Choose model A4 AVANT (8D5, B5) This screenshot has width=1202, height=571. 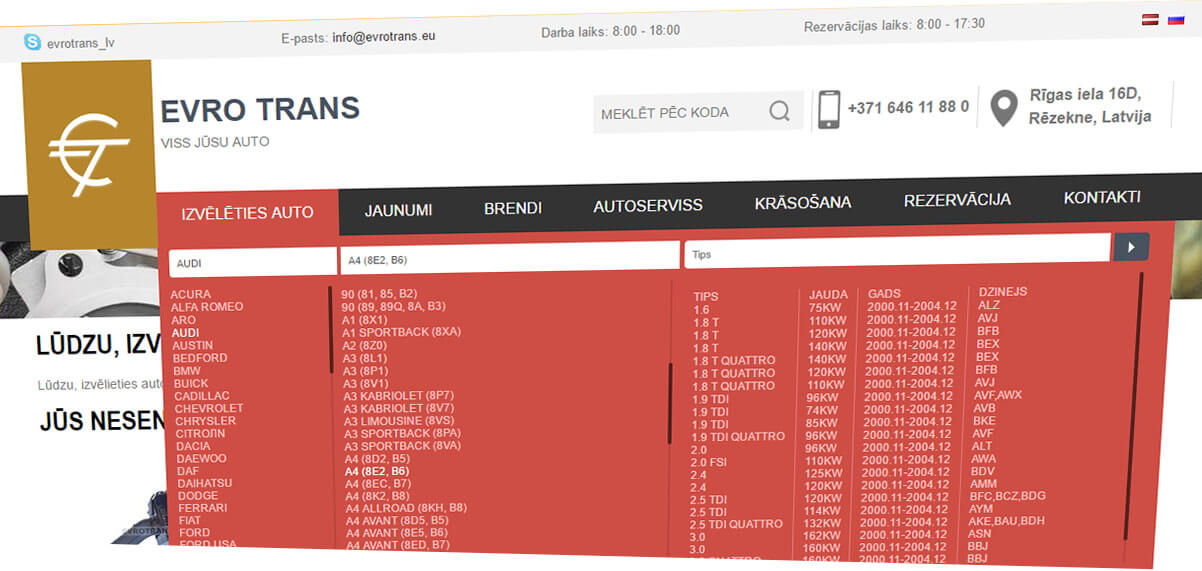pos(398,521)
